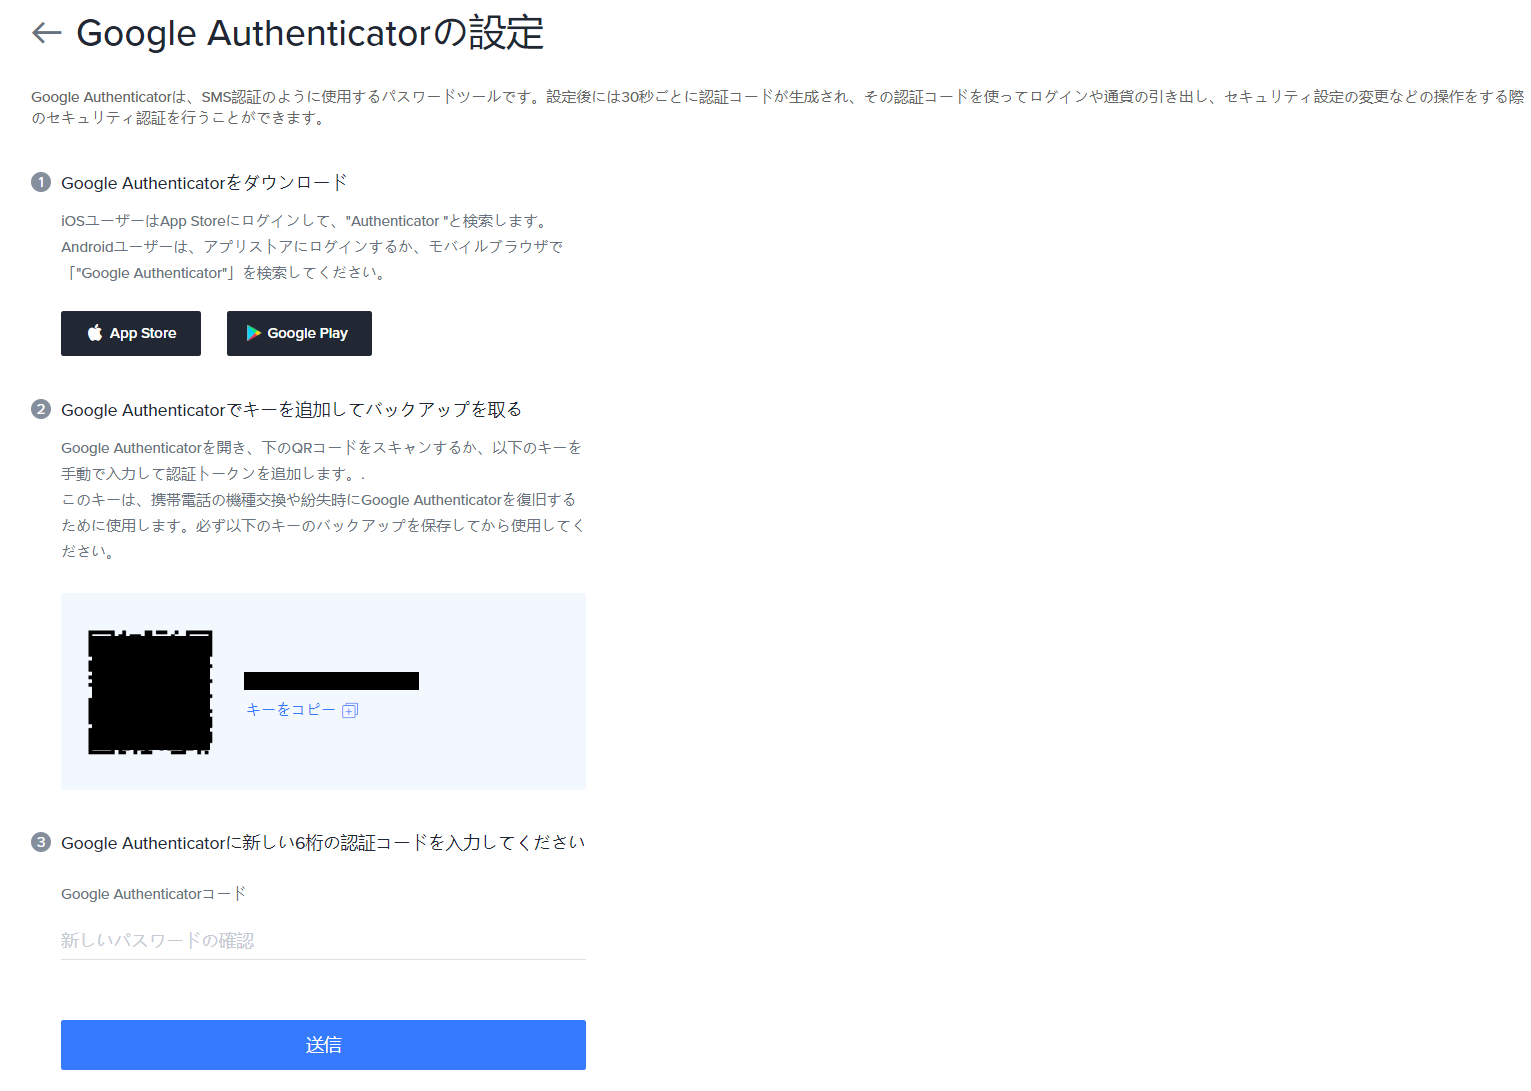Click the Google Authenticatorコード field label
The width and height of the screenshot is (1531, 1091).
pyautogui.click(x=153, y=894)
